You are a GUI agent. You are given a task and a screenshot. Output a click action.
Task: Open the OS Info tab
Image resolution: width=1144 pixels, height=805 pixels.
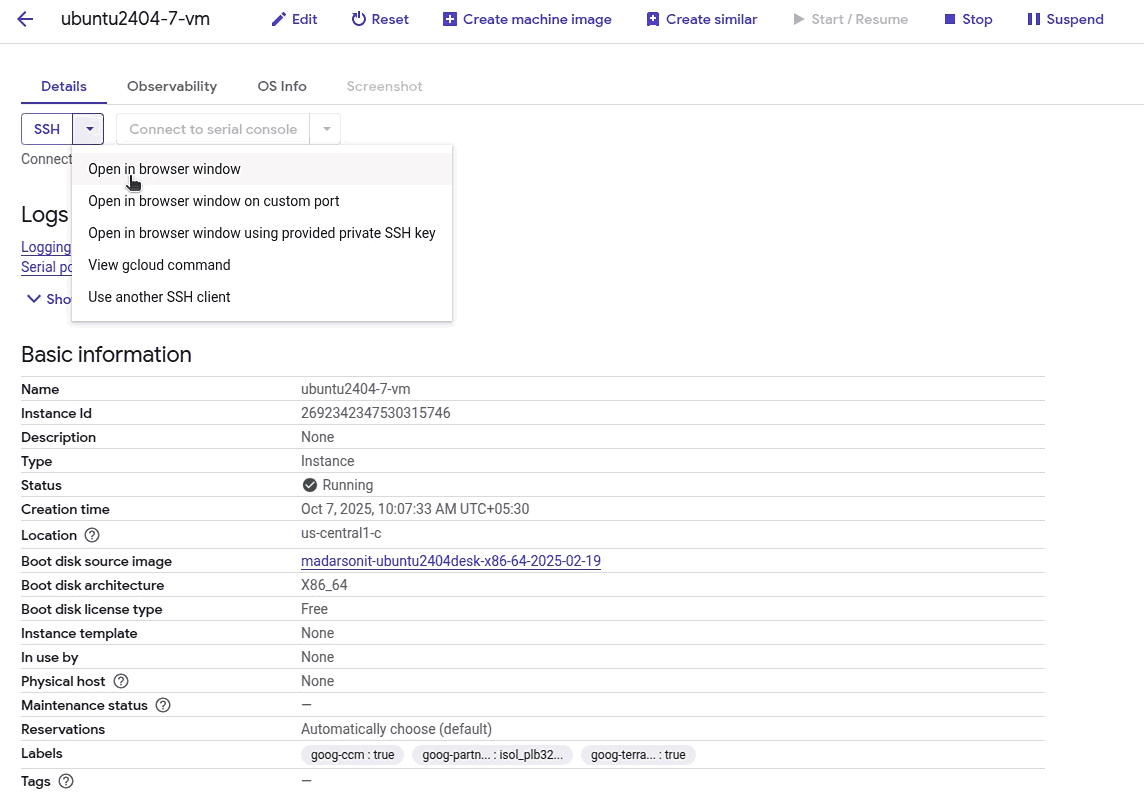point(282,86)
